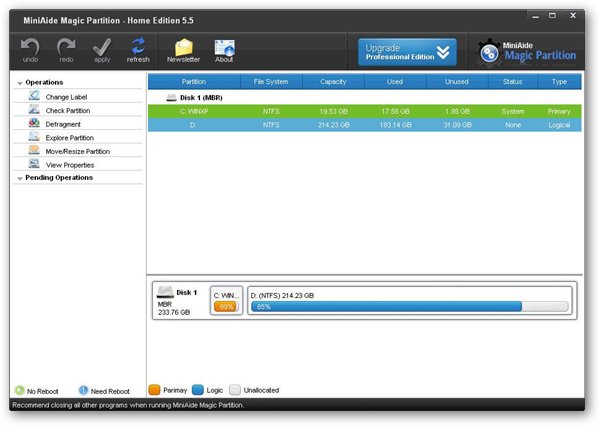The image size is (600, 426).
Task: Click the blue 85% usage bar
Action: click(386, 307)
